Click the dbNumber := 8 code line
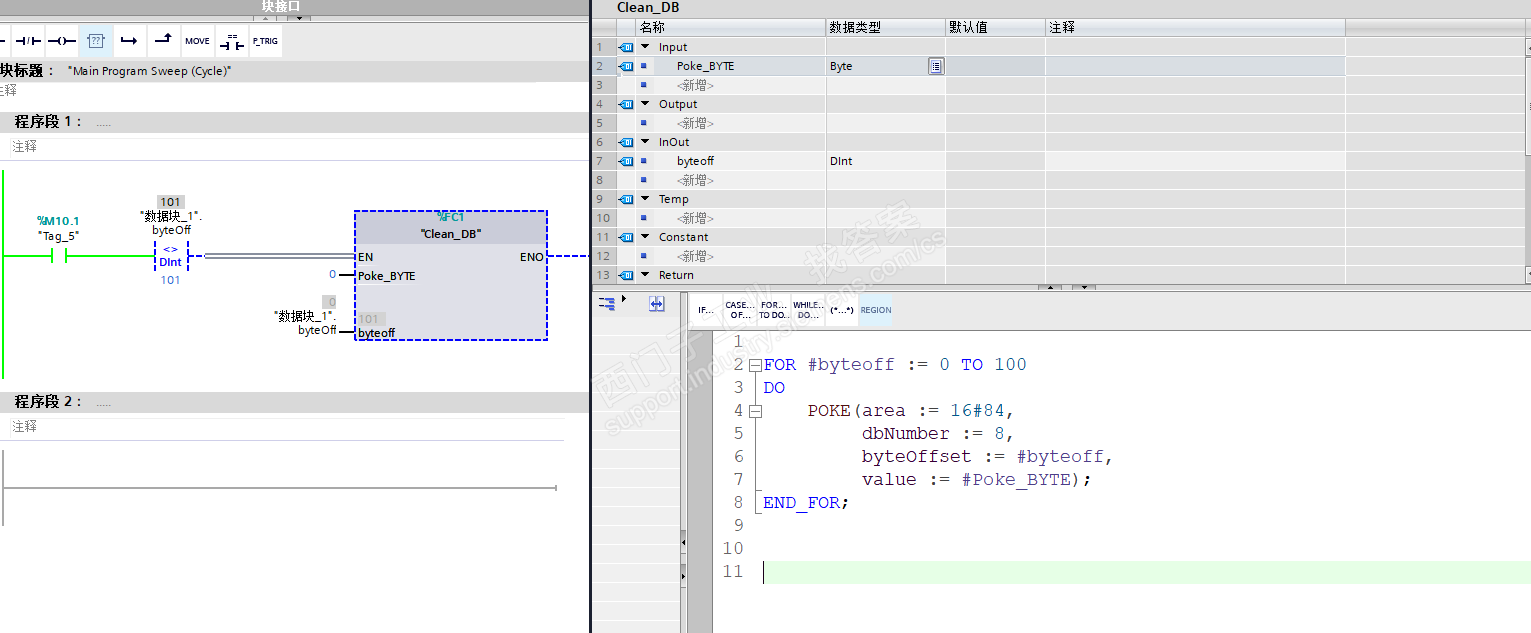The width and height of the screenshot is (1531, 633). 938,434
